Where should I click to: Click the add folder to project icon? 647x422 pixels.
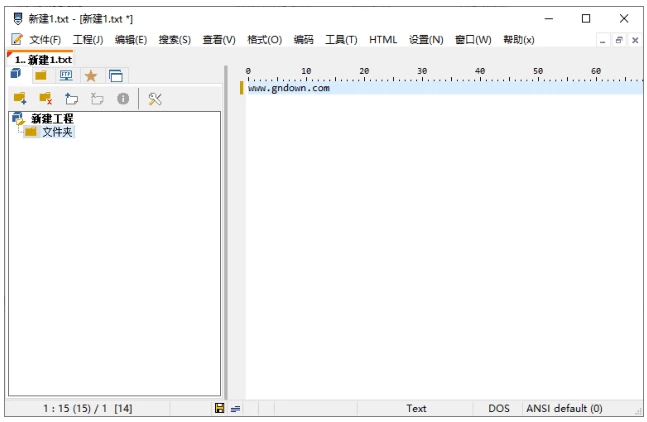pos(19,98)
